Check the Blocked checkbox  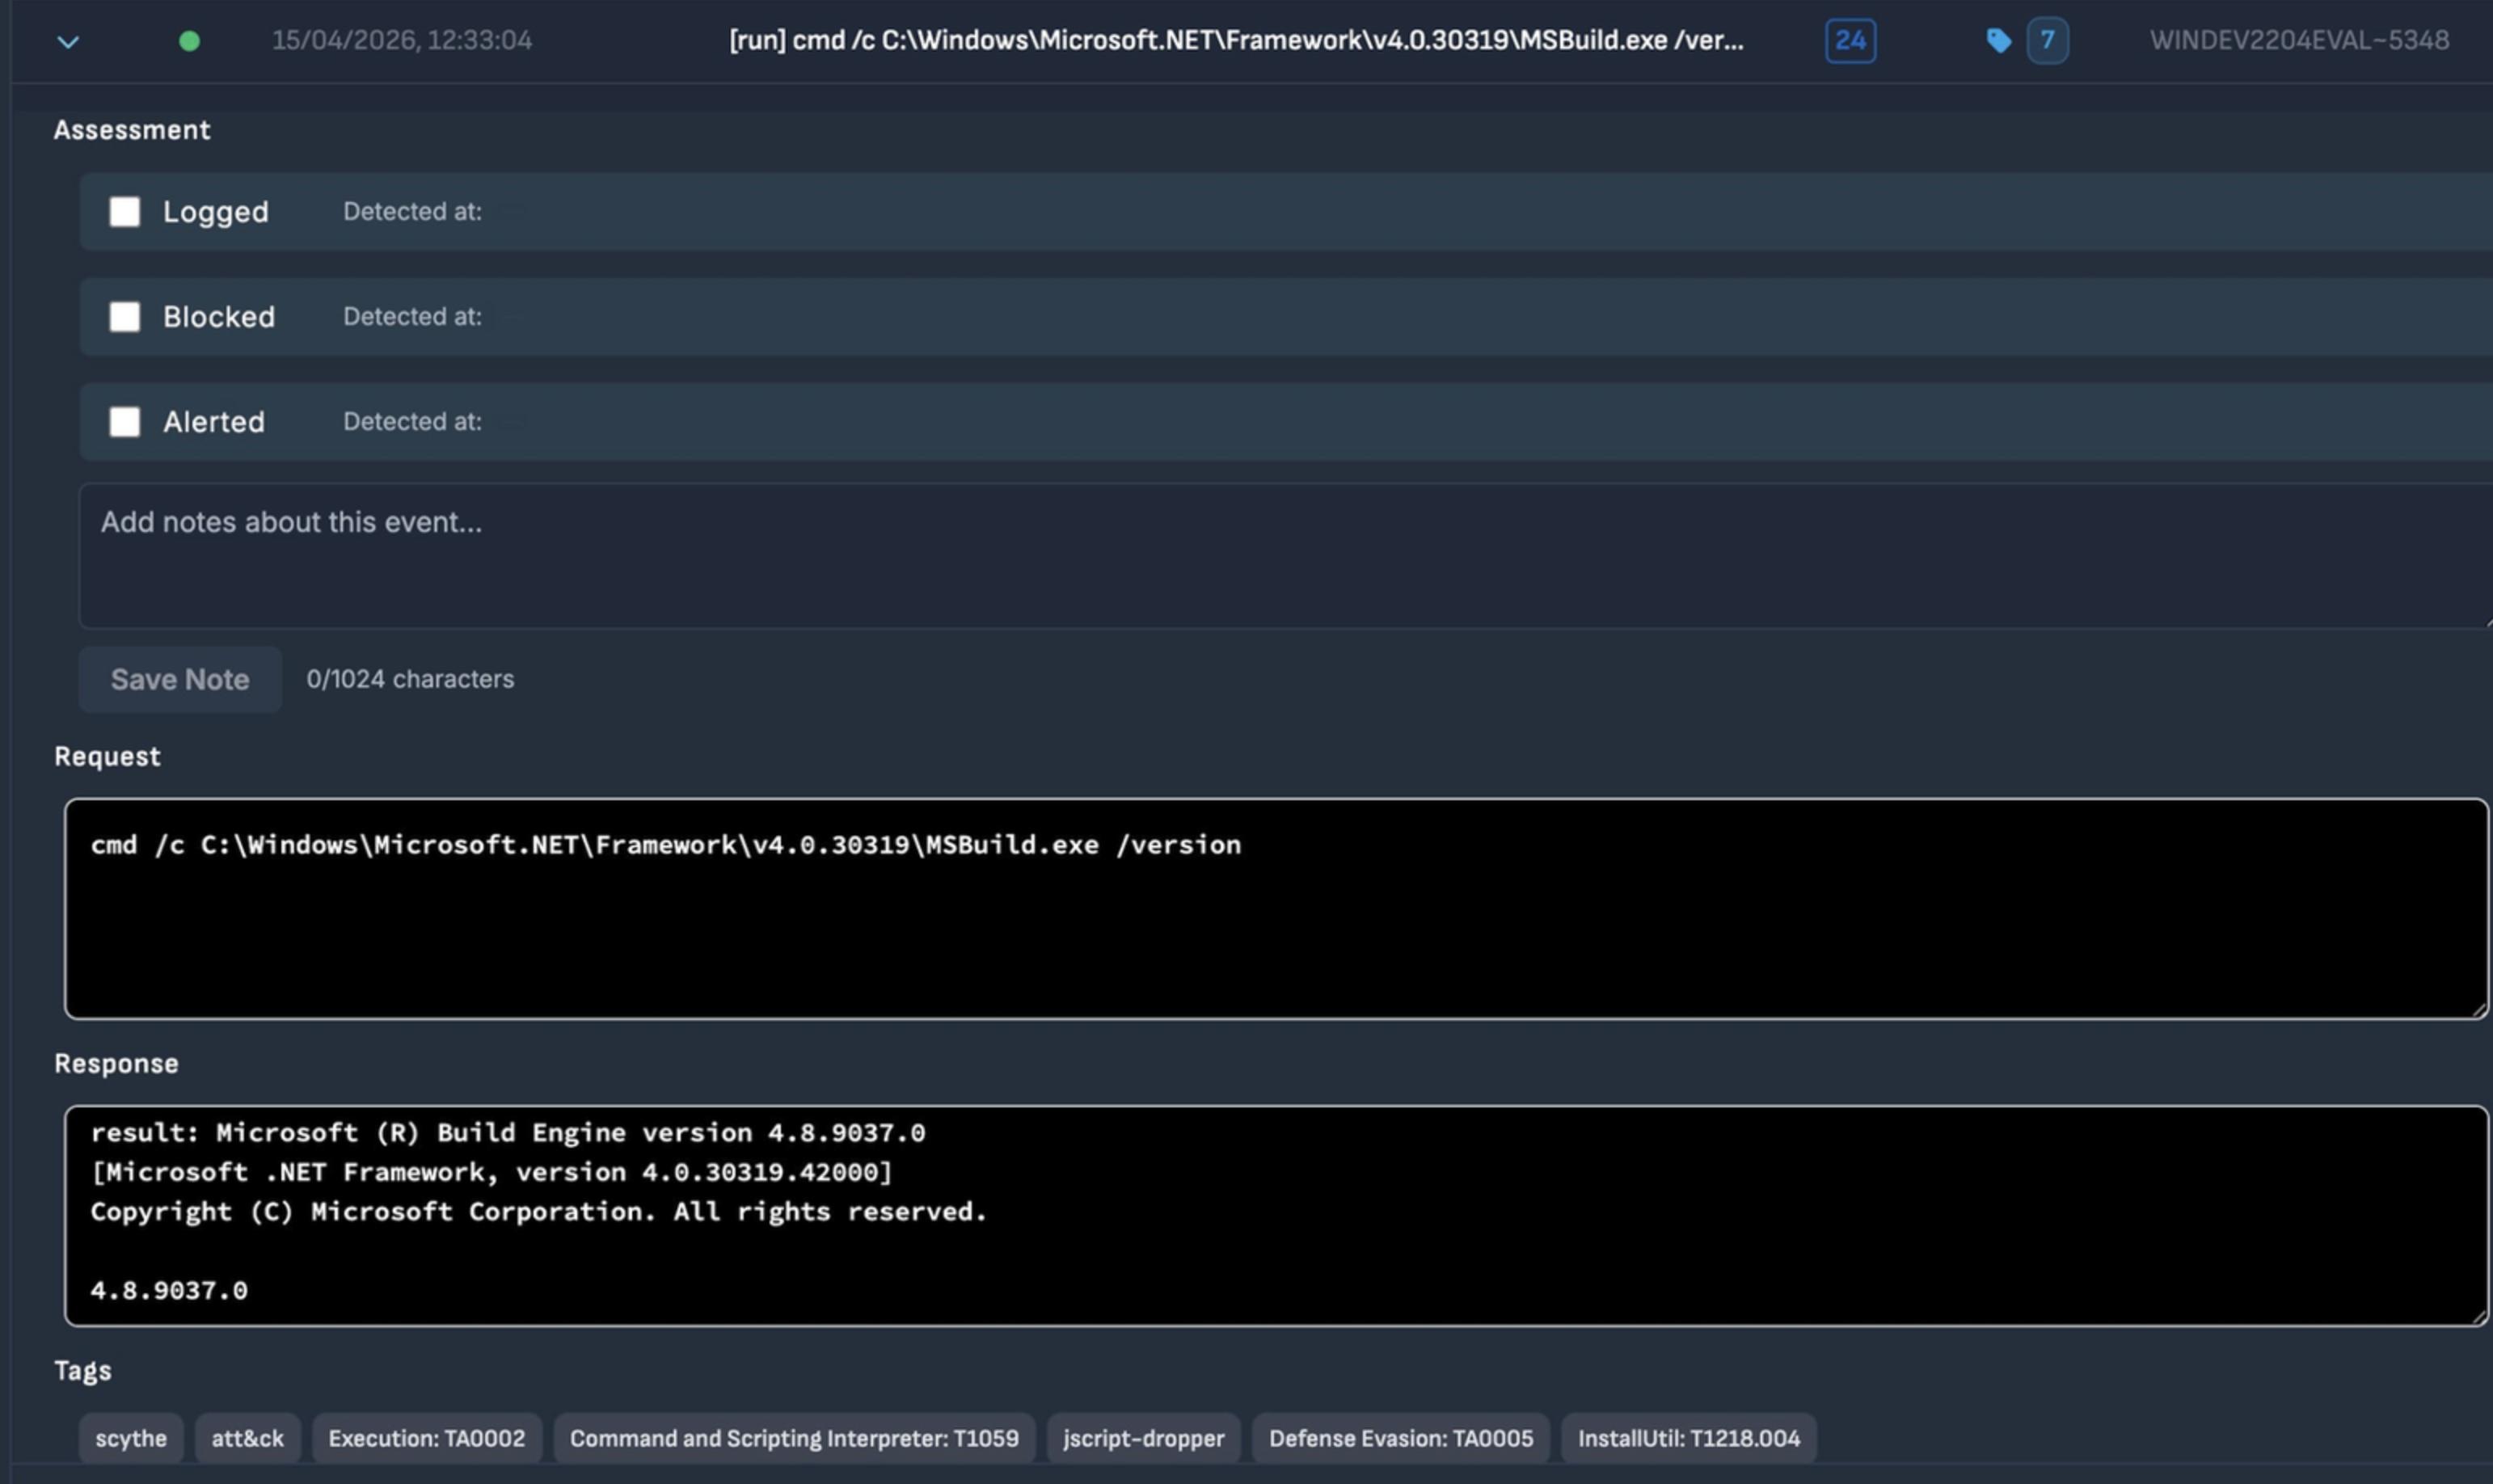click(125, 317)
